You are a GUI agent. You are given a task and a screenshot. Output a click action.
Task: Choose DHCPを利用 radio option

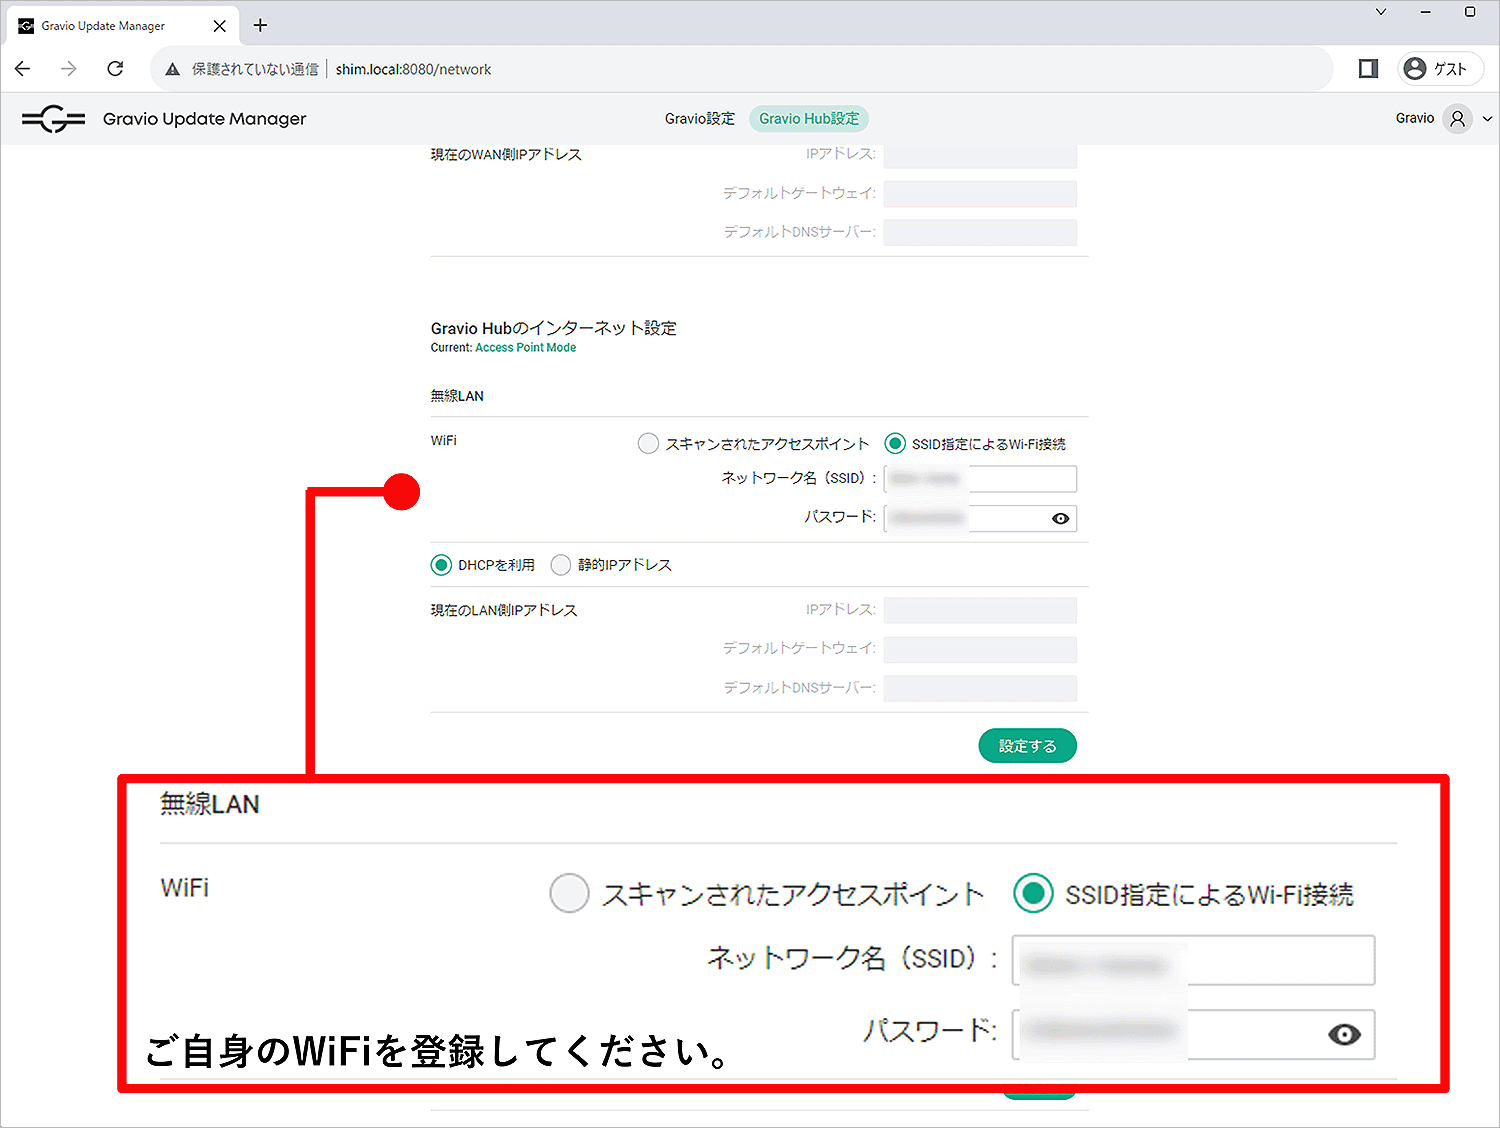[x=441, y=565]
